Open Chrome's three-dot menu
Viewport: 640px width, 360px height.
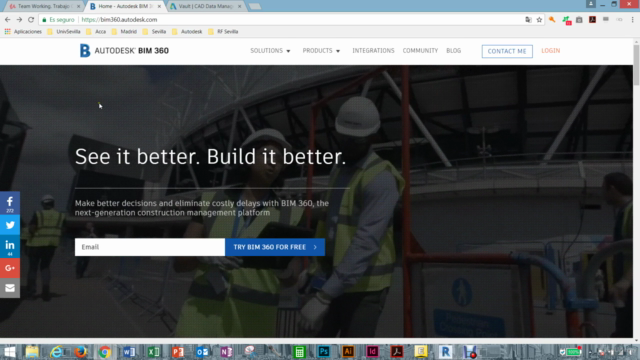[633, 20]
